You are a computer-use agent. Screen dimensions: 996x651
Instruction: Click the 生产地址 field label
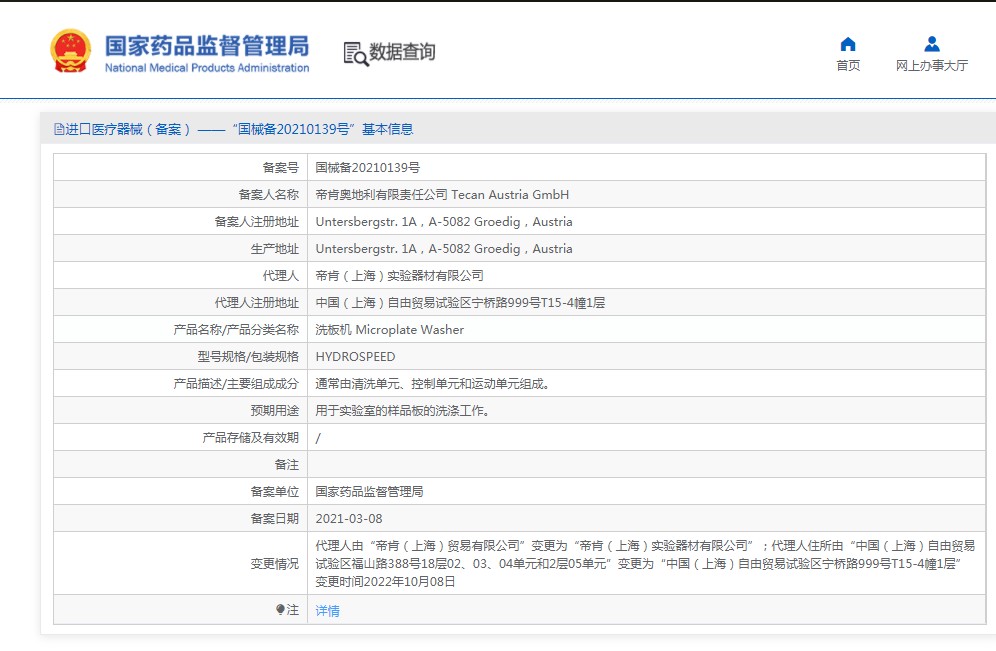coord(274,249)
